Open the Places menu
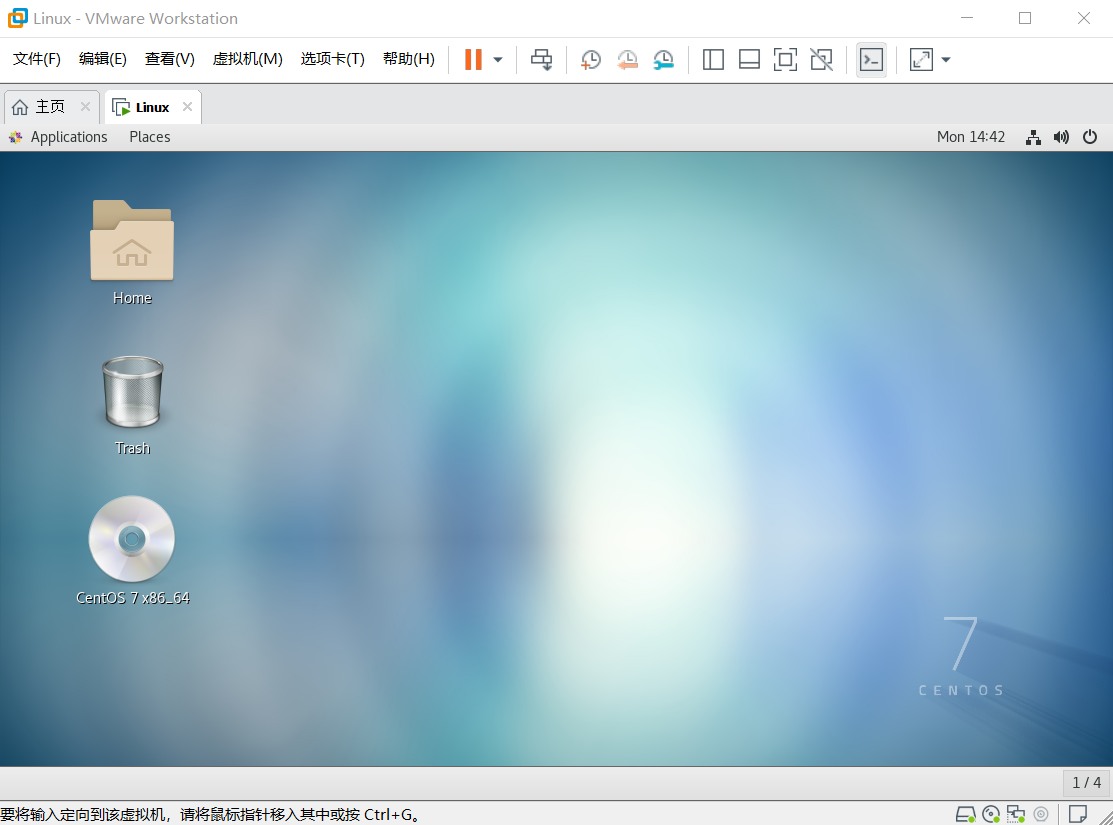1113x825 pixels. 150,137
